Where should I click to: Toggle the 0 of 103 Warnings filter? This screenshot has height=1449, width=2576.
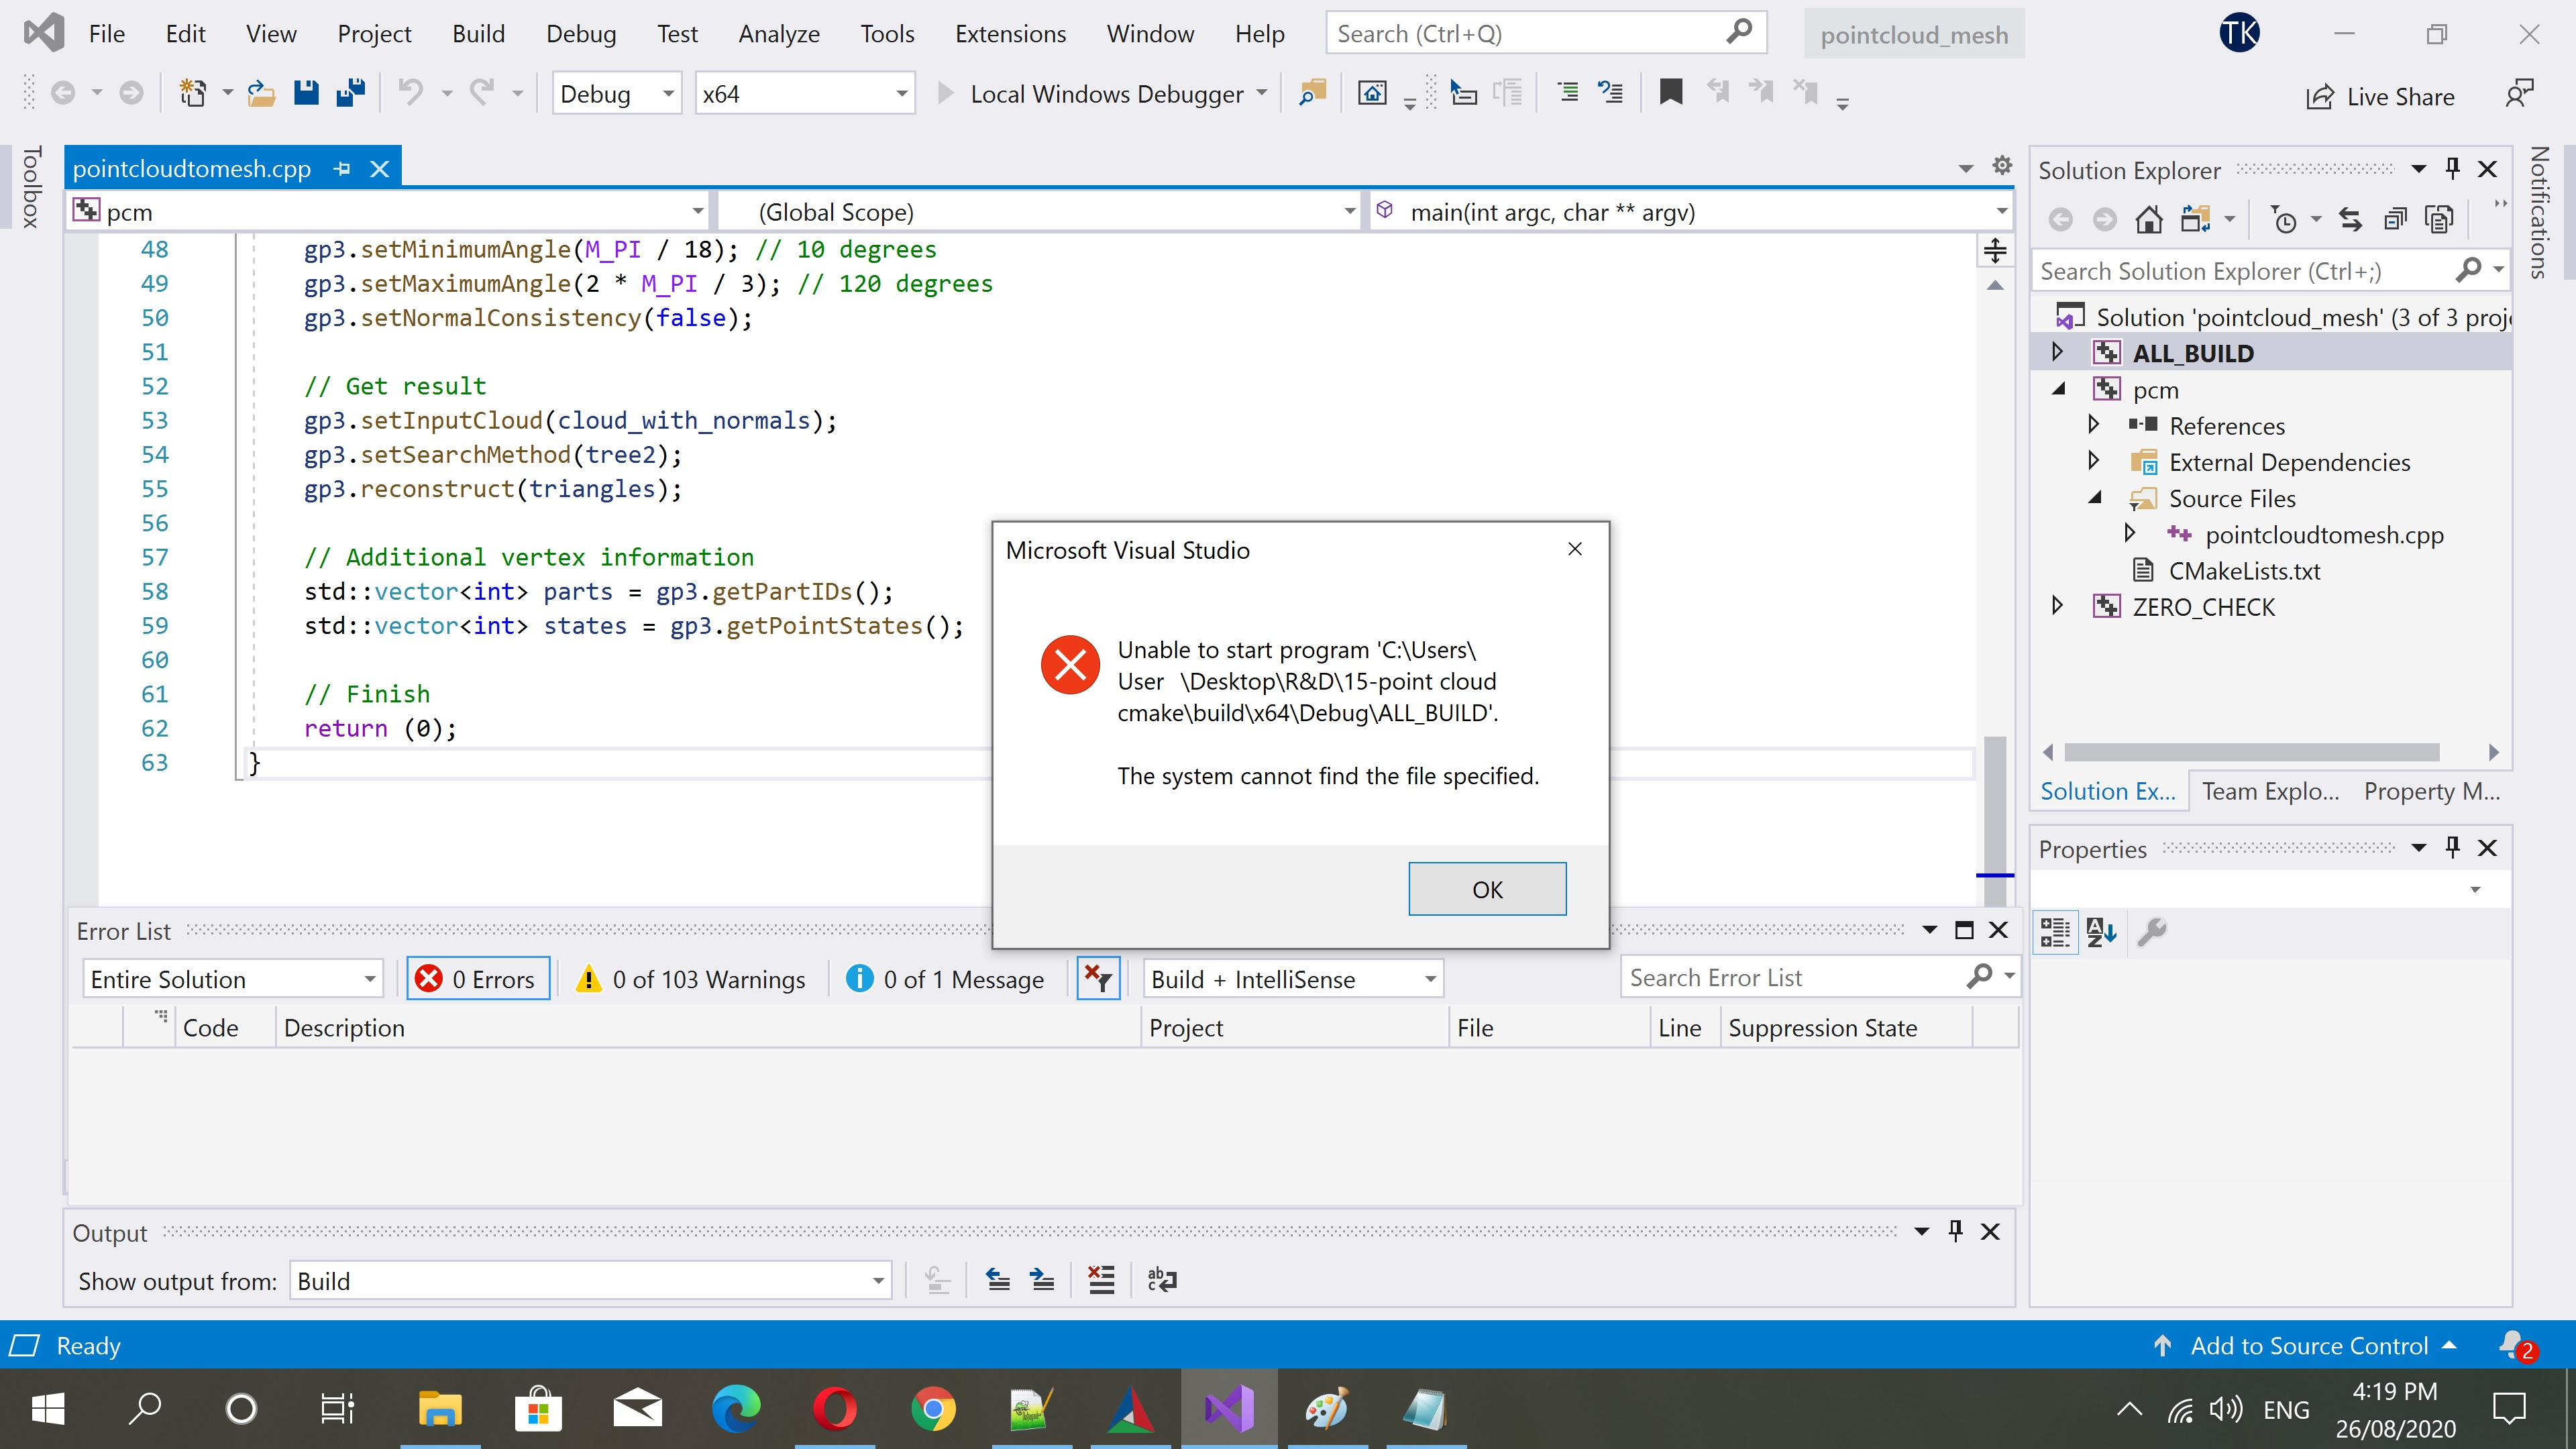[x=691, y=979]
